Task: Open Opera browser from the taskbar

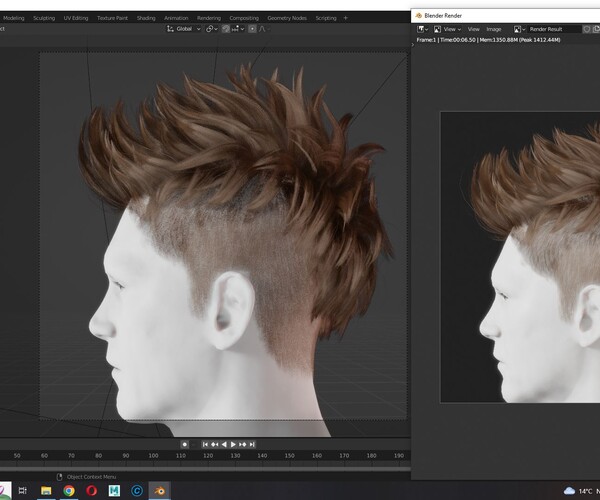Action: coord(91,490)
